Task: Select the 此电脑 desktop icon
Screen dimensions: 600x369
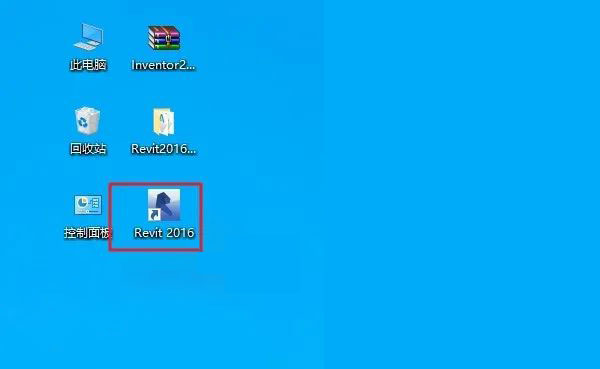Action: tap(88, 37)
